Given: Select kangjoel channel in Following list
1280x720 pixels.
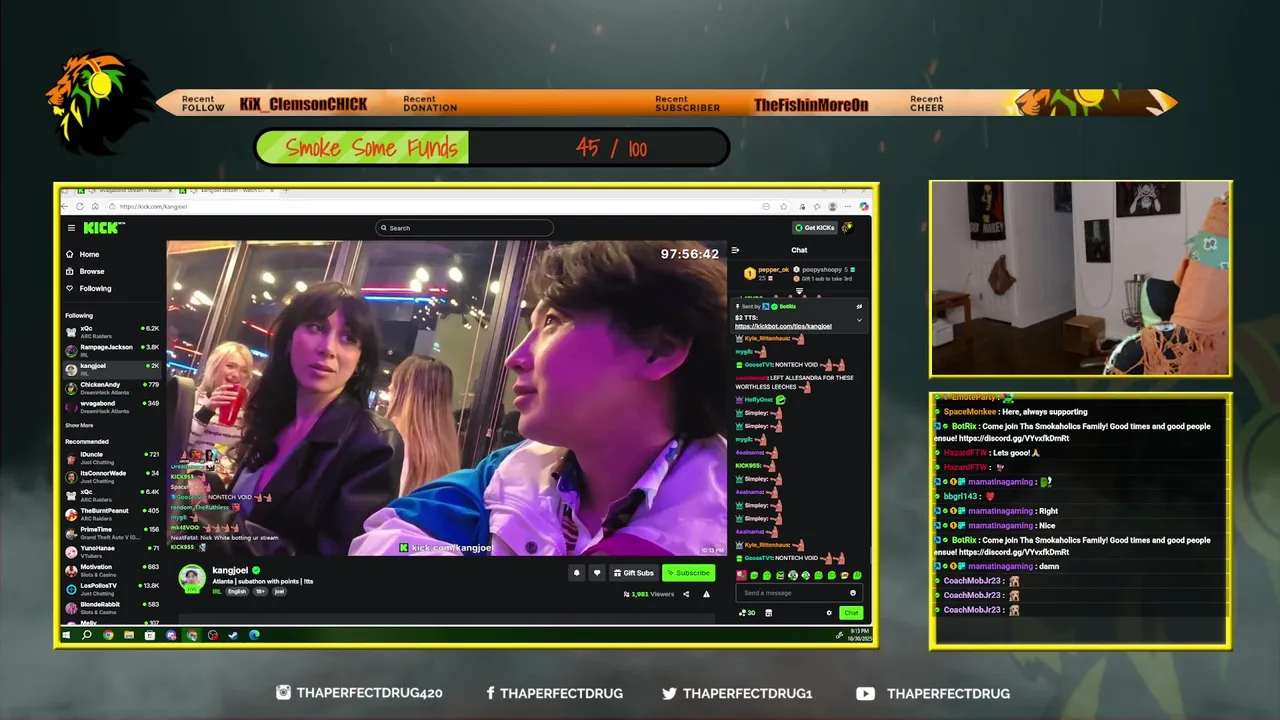Looking at the screenshot, I should coord(113,368).
